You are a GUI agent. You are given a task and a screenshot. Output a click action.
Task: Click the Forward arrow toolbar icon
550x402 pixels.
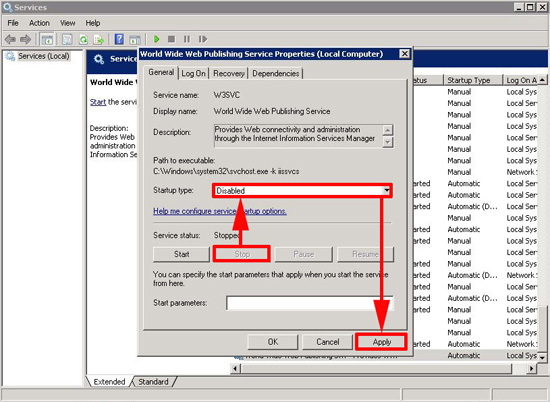pyautogui.click(x=25, y=39)
